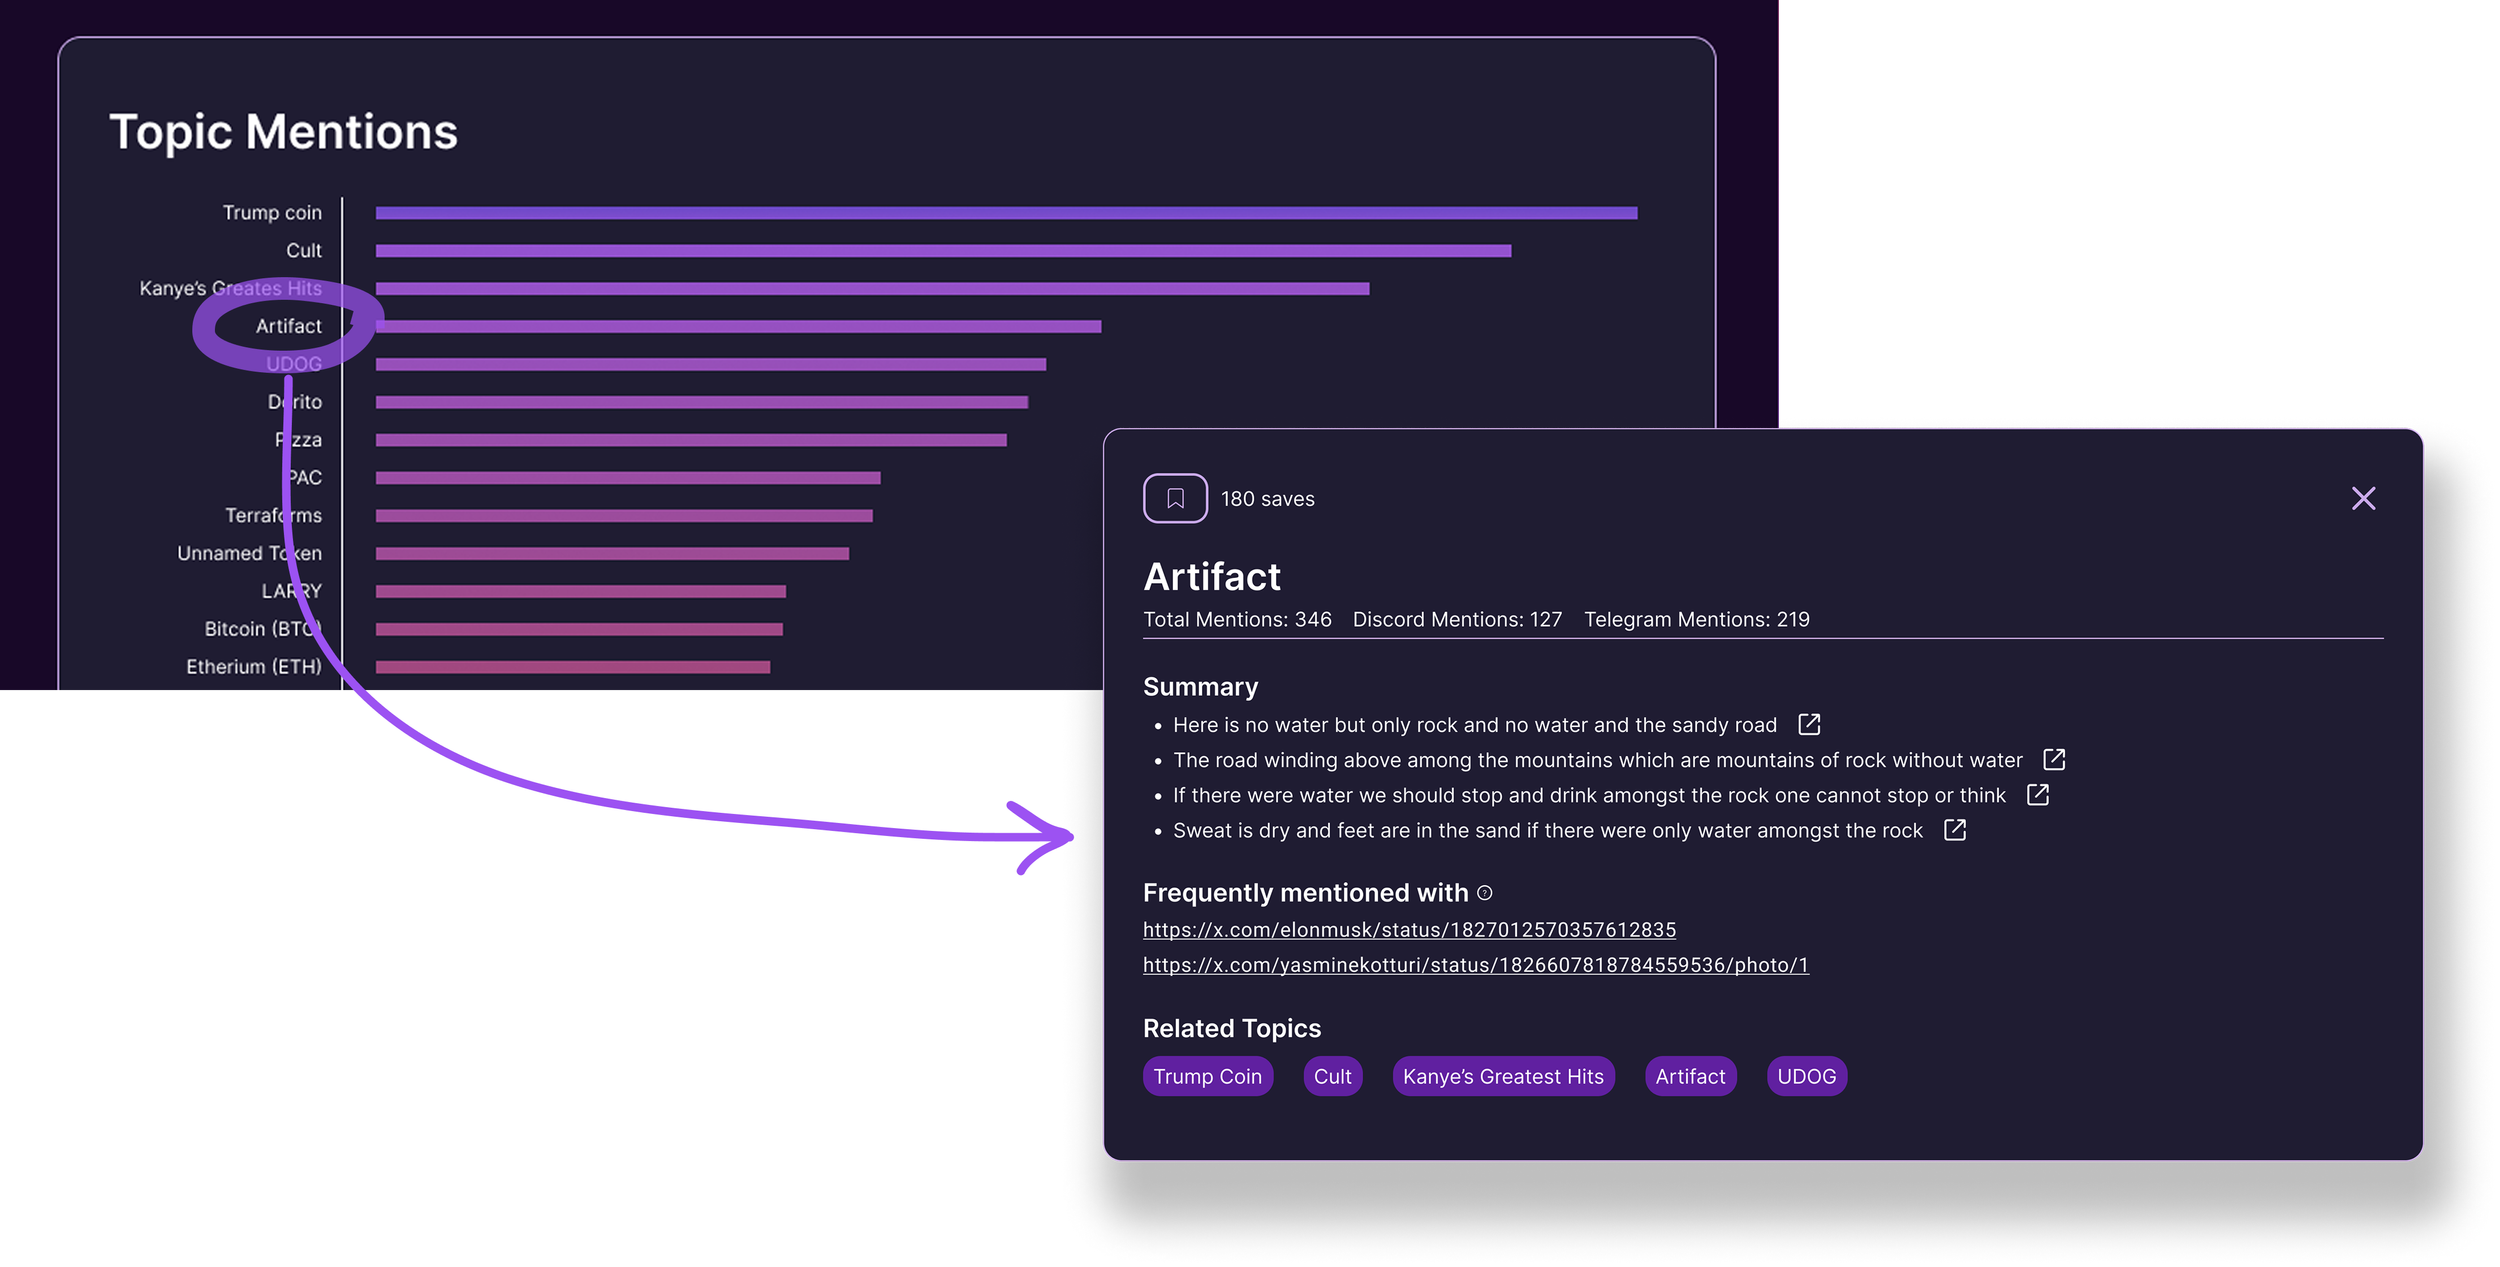Click the Unnamed Token chart bar
Screen dimensions: 2500x1267
[611, 553]
